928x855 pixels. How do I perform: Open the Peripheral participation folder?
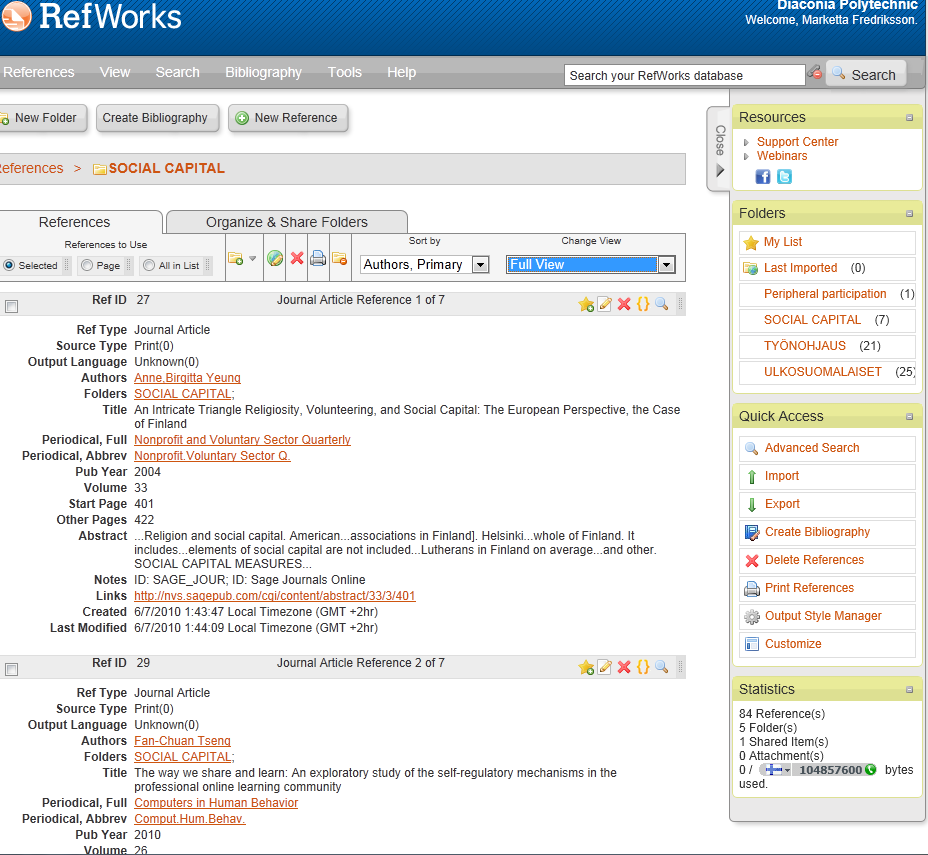825,294
